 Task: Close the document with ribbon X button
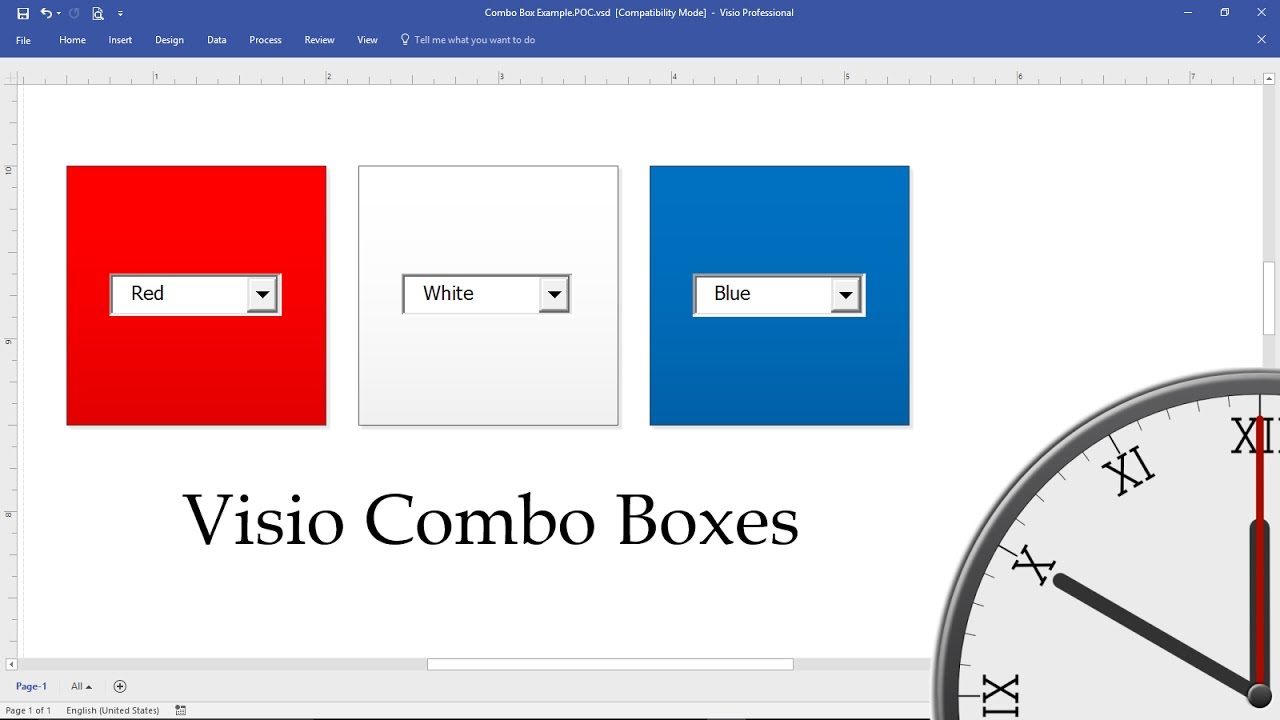tap(1261, 39)
